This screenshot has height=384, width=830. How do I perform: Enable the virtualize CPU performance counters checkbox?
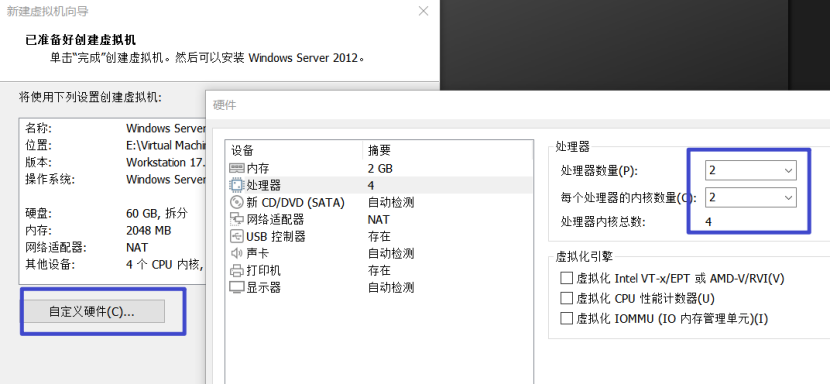pos(566,298)
